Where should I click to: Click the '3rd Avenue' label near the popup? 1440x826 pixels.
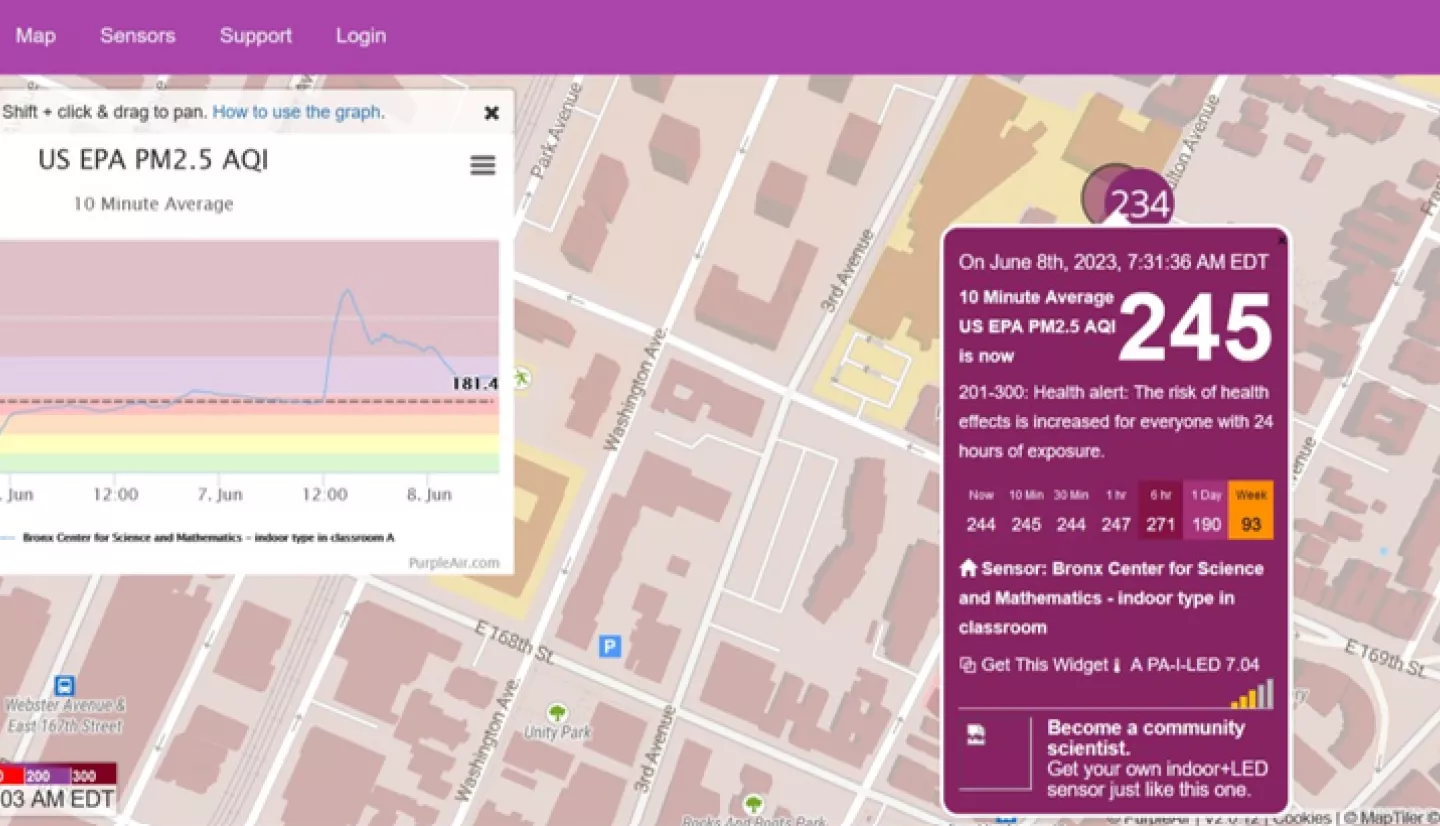pyautogui.click(x=847, y=270)
